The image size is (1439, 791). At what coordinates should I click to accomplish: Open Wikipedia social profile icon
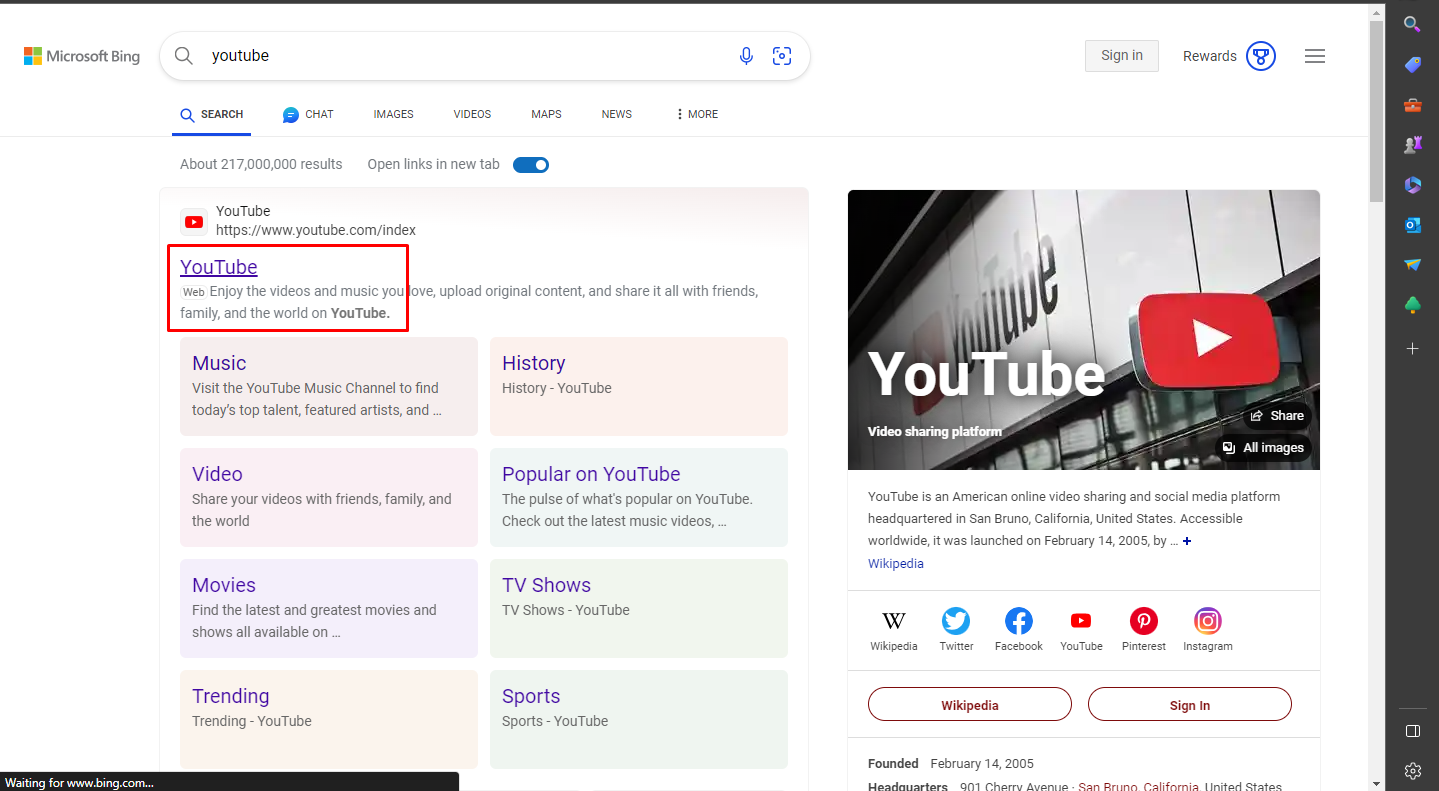893,621
